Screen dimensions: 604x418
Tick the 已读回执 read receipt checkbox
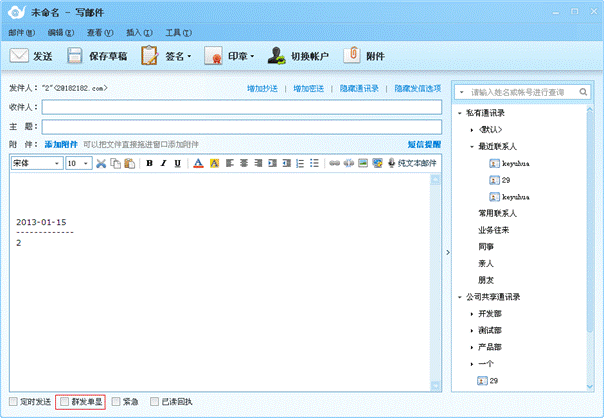[x=154, y=402]
